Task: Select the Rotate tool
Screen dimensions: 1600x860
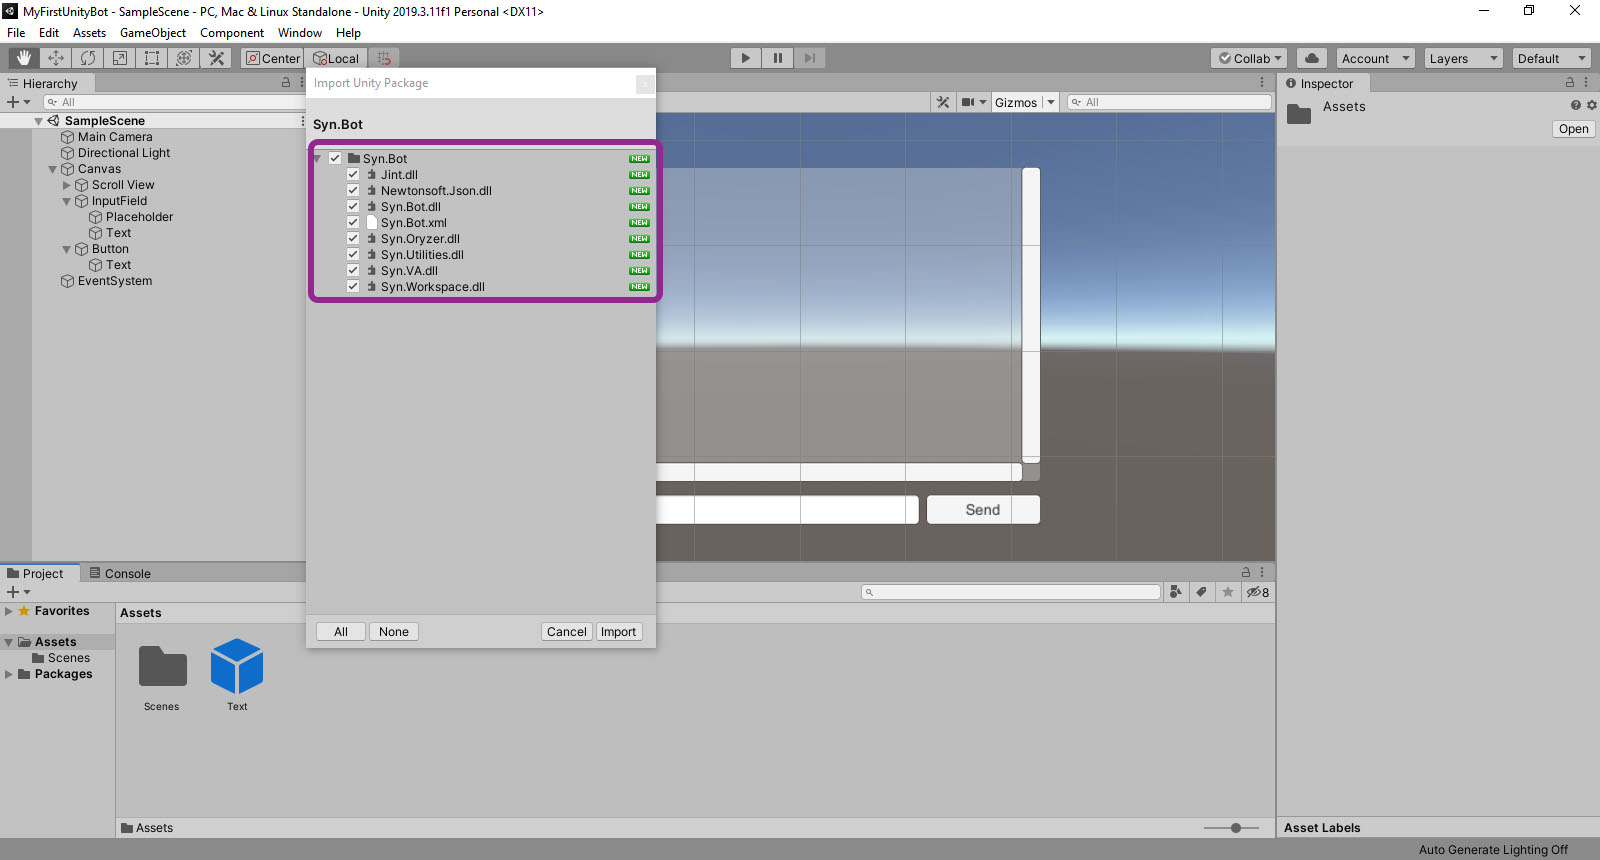Action: tap(88, 58)
